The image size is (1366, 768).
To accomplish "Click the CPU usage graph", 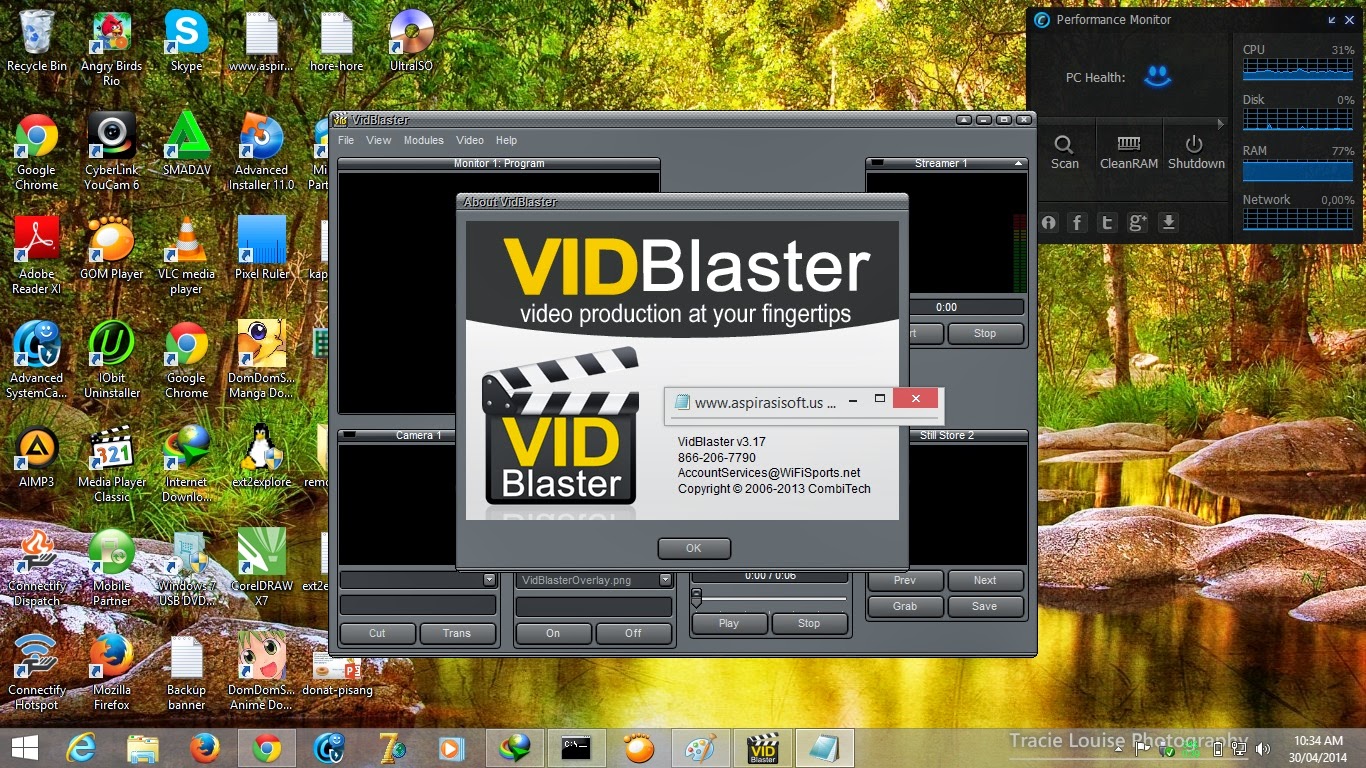I will point(1298,69).
